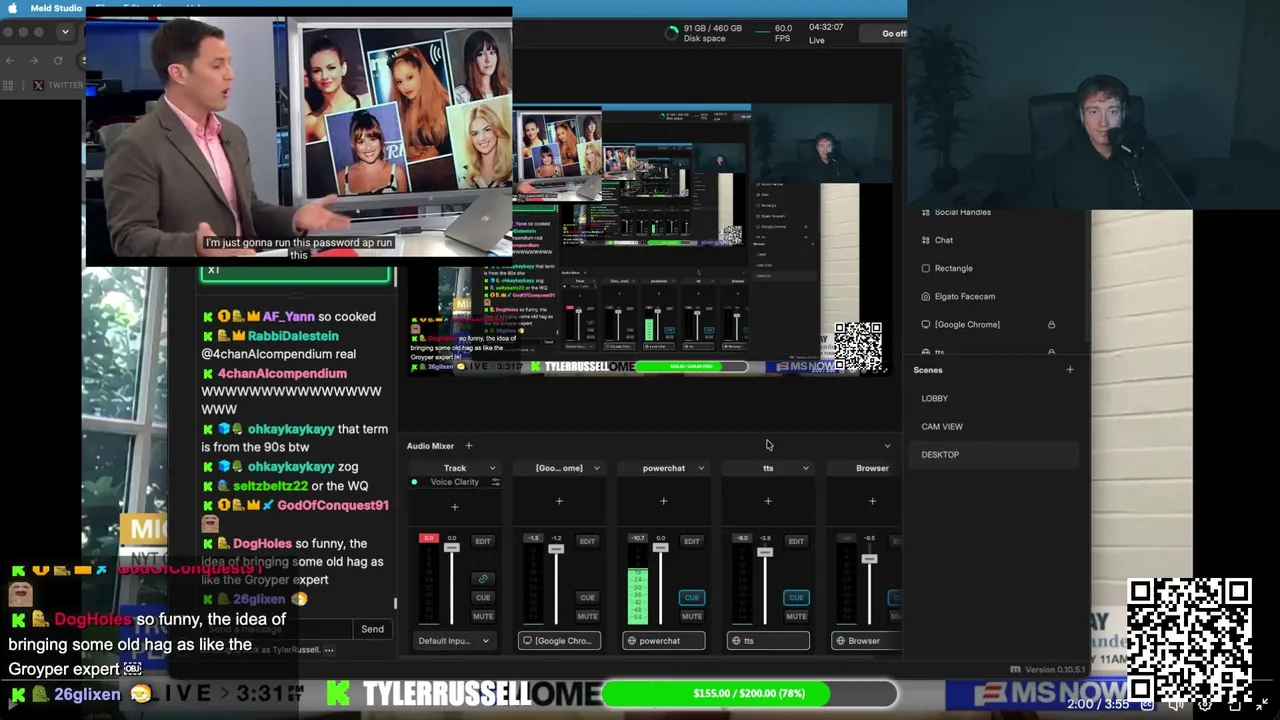Click the Track channel volume fader
This screenshot has width=1280, height=720.
click(x=452, y=547)
